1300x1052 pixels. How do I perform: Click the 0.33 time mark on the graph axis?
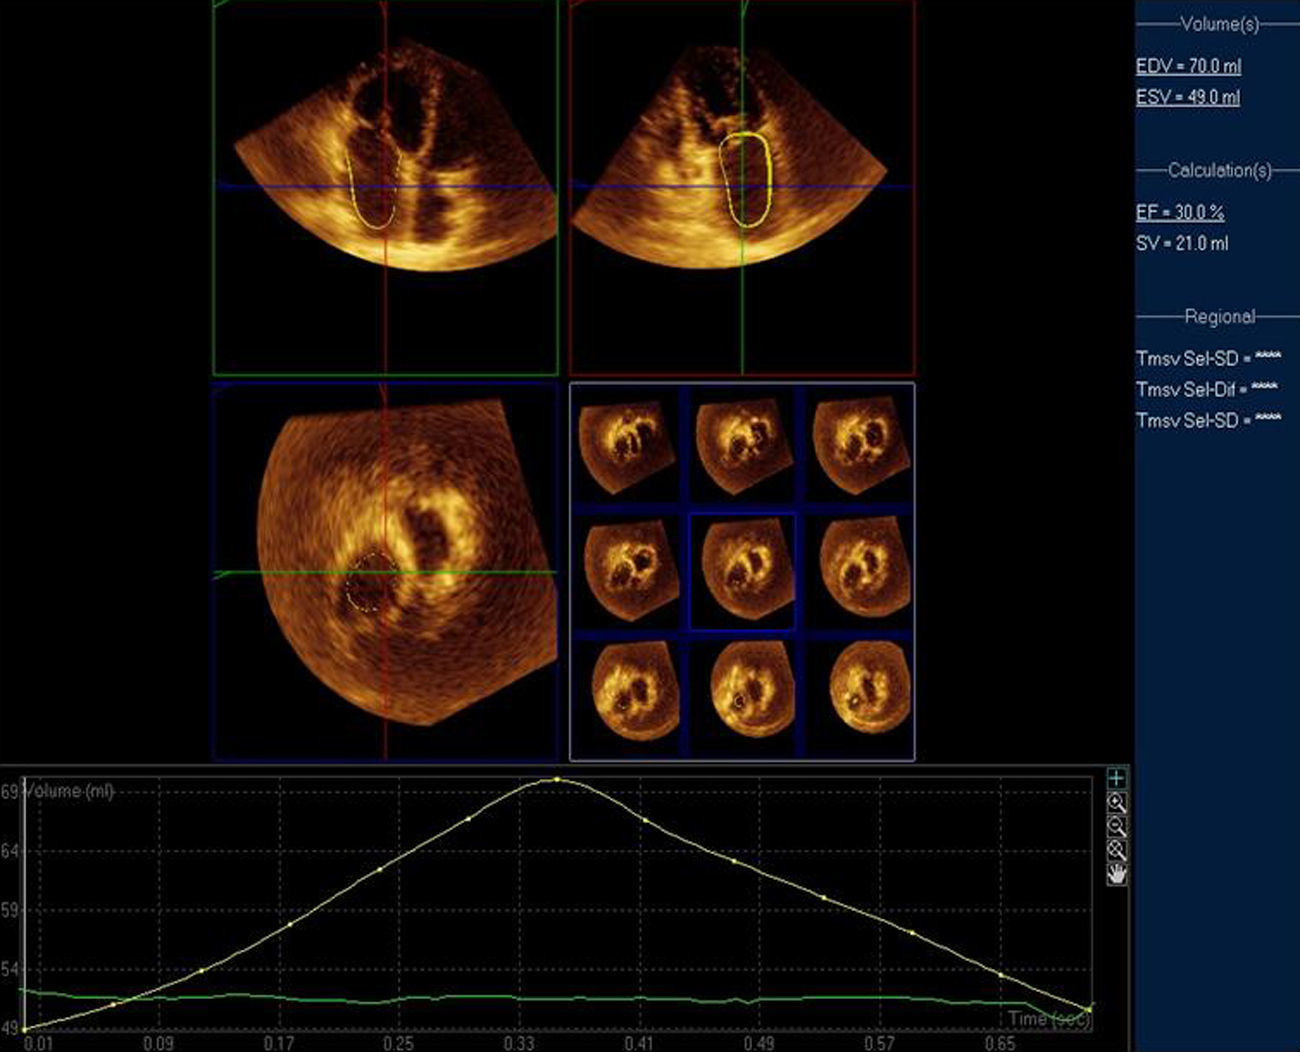click(518, 1044)
